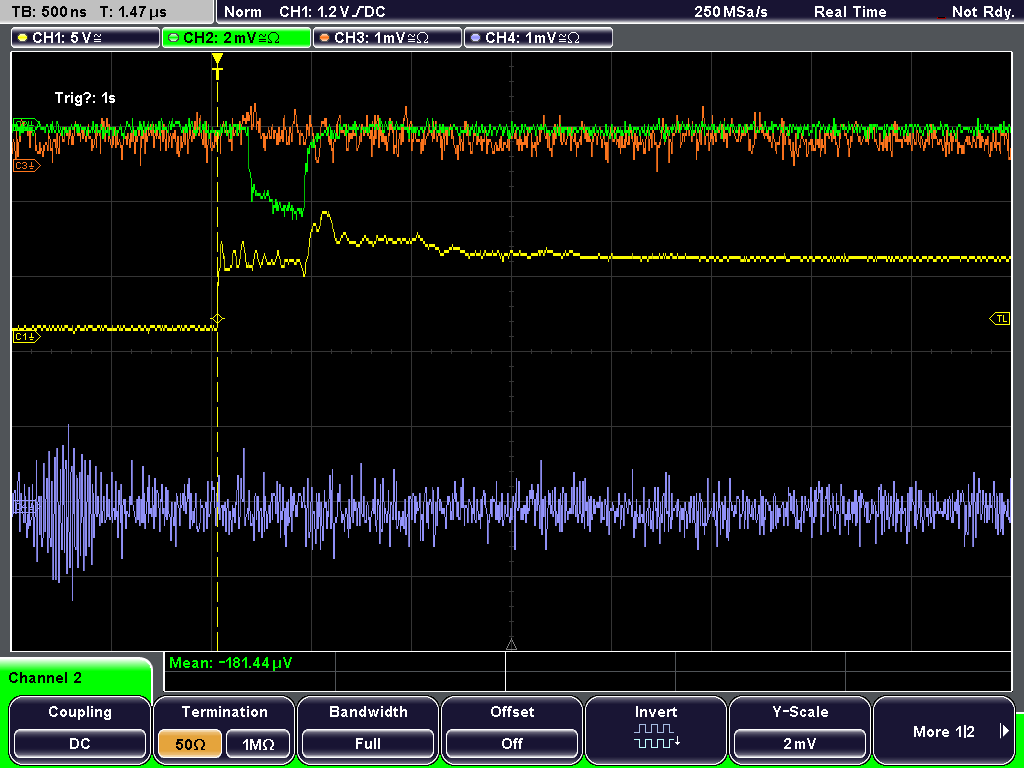Open the Y-Scale 2 mV setting
1024x768 pixels.
tap(799, 743)
